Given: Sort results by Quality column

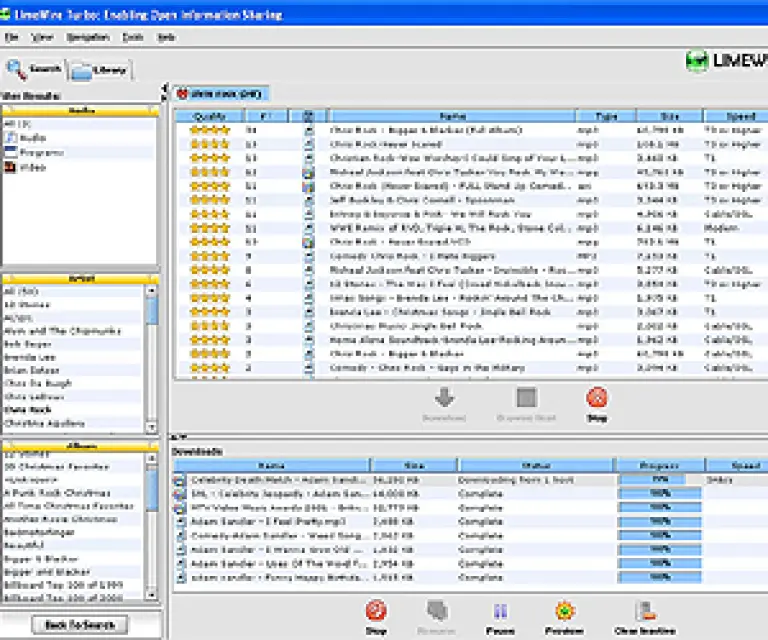Looking at the screenshot, I should tap(209, 116).
